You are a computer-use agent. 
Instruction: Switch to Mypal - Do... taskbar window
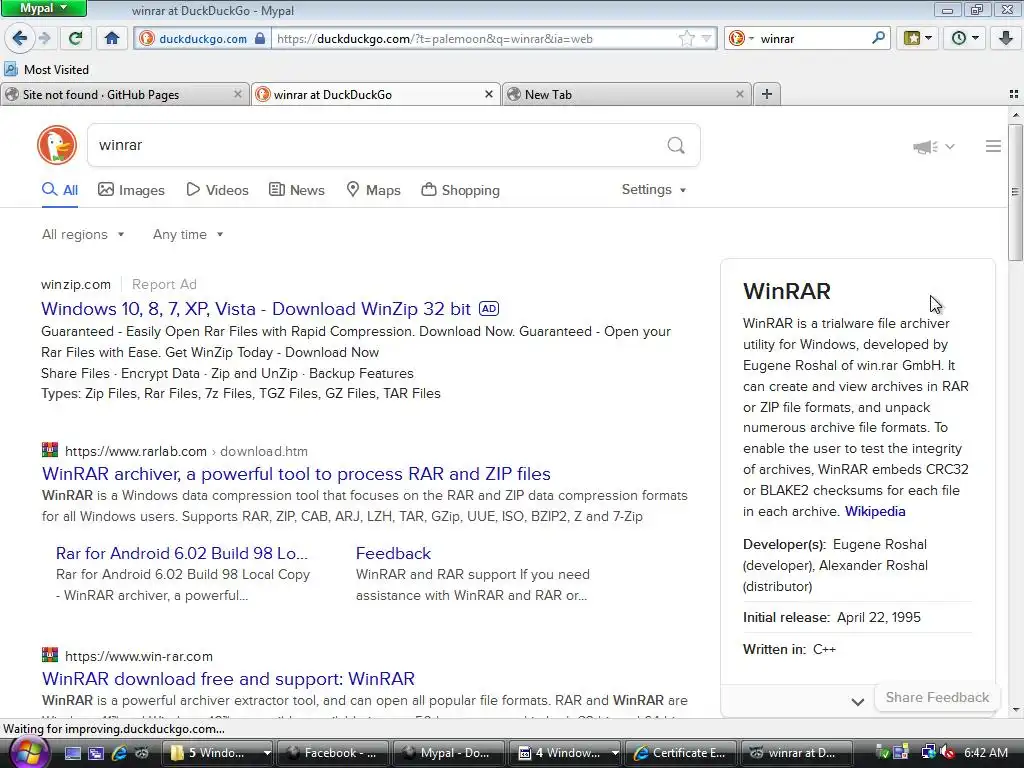tap(449, 753)
